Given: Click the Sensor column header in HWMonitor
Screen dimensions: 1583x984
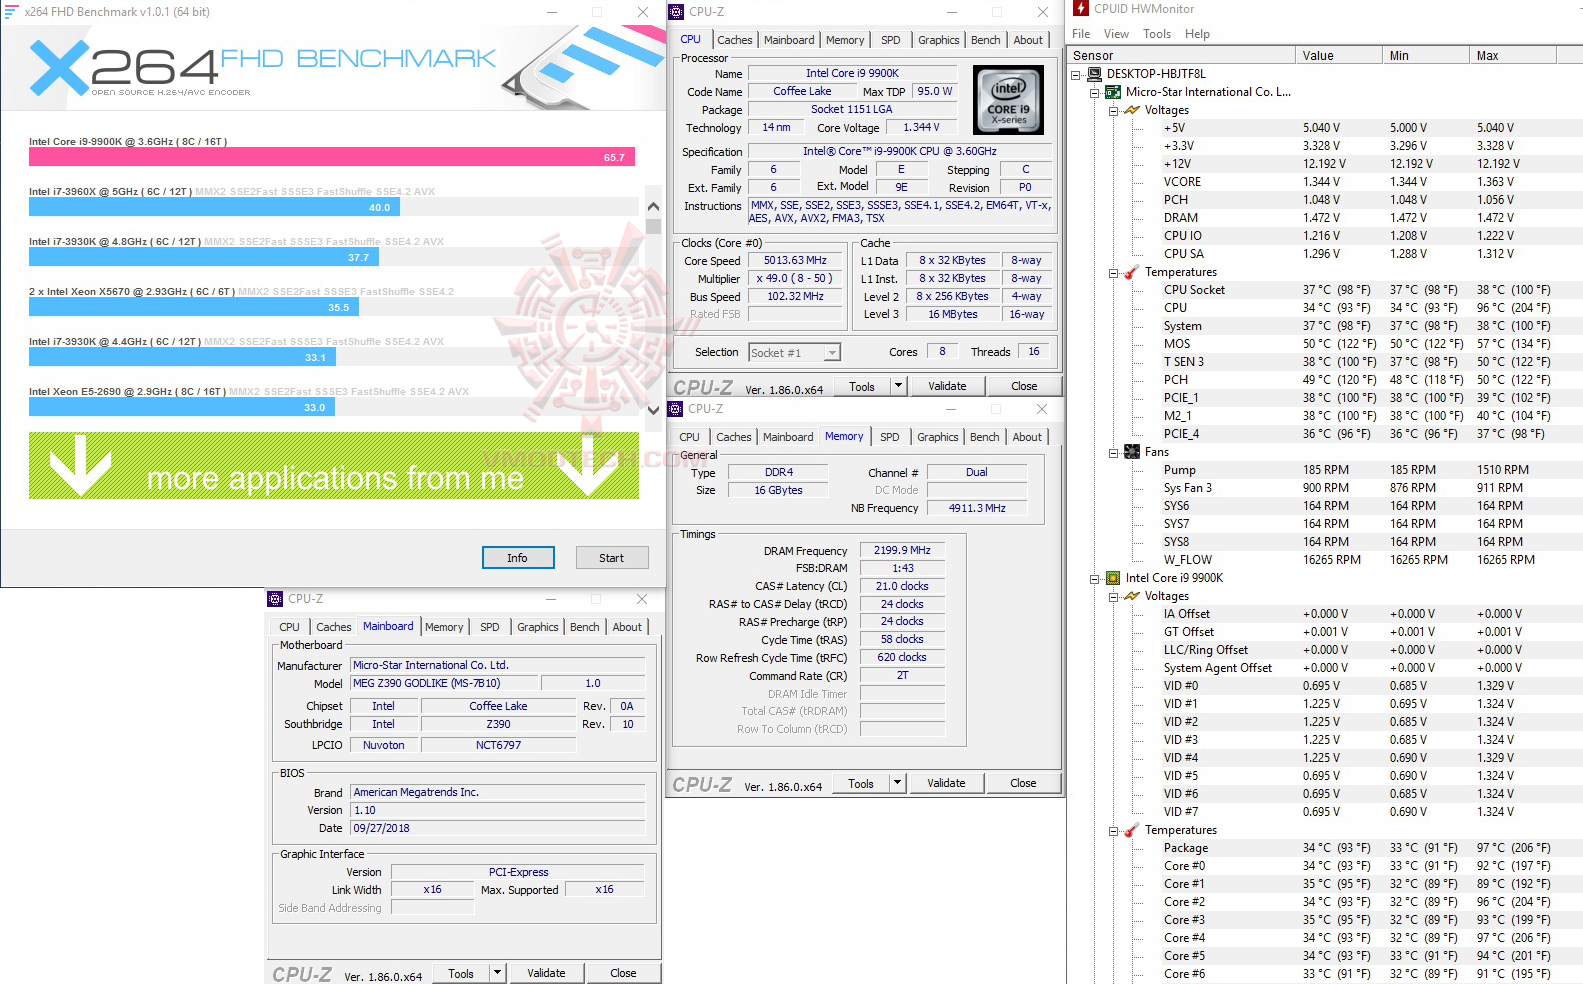Looking at the screenshot, I should click(x=1181, y=56).
